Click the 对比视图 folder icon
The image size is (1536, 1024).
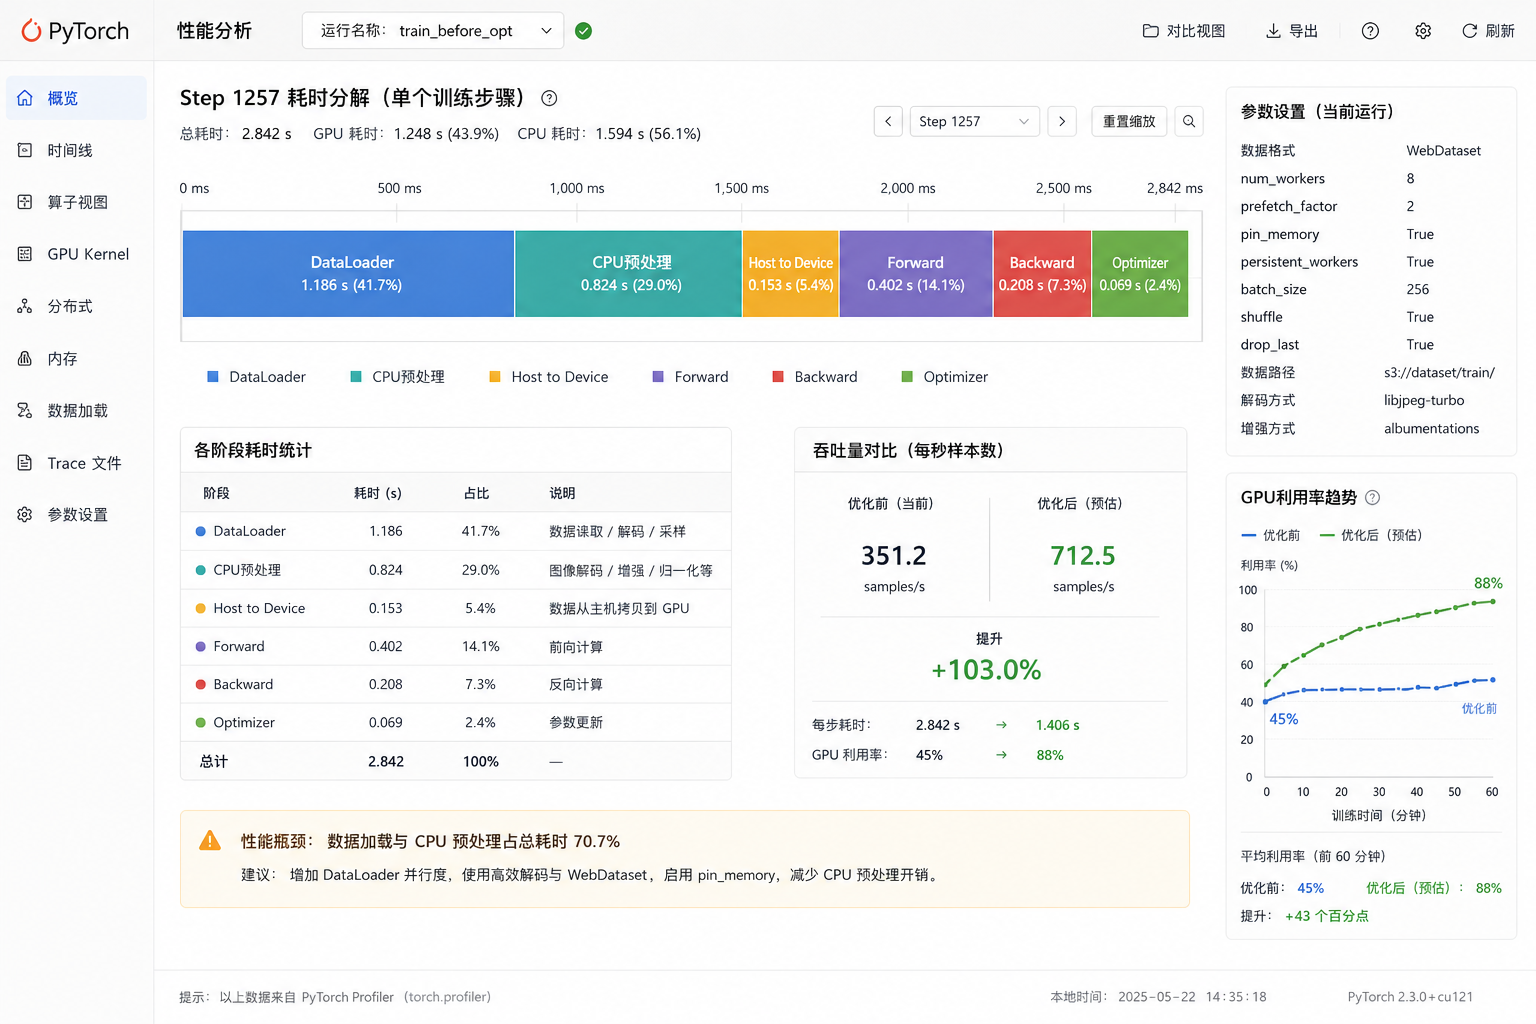[1150, 31]
